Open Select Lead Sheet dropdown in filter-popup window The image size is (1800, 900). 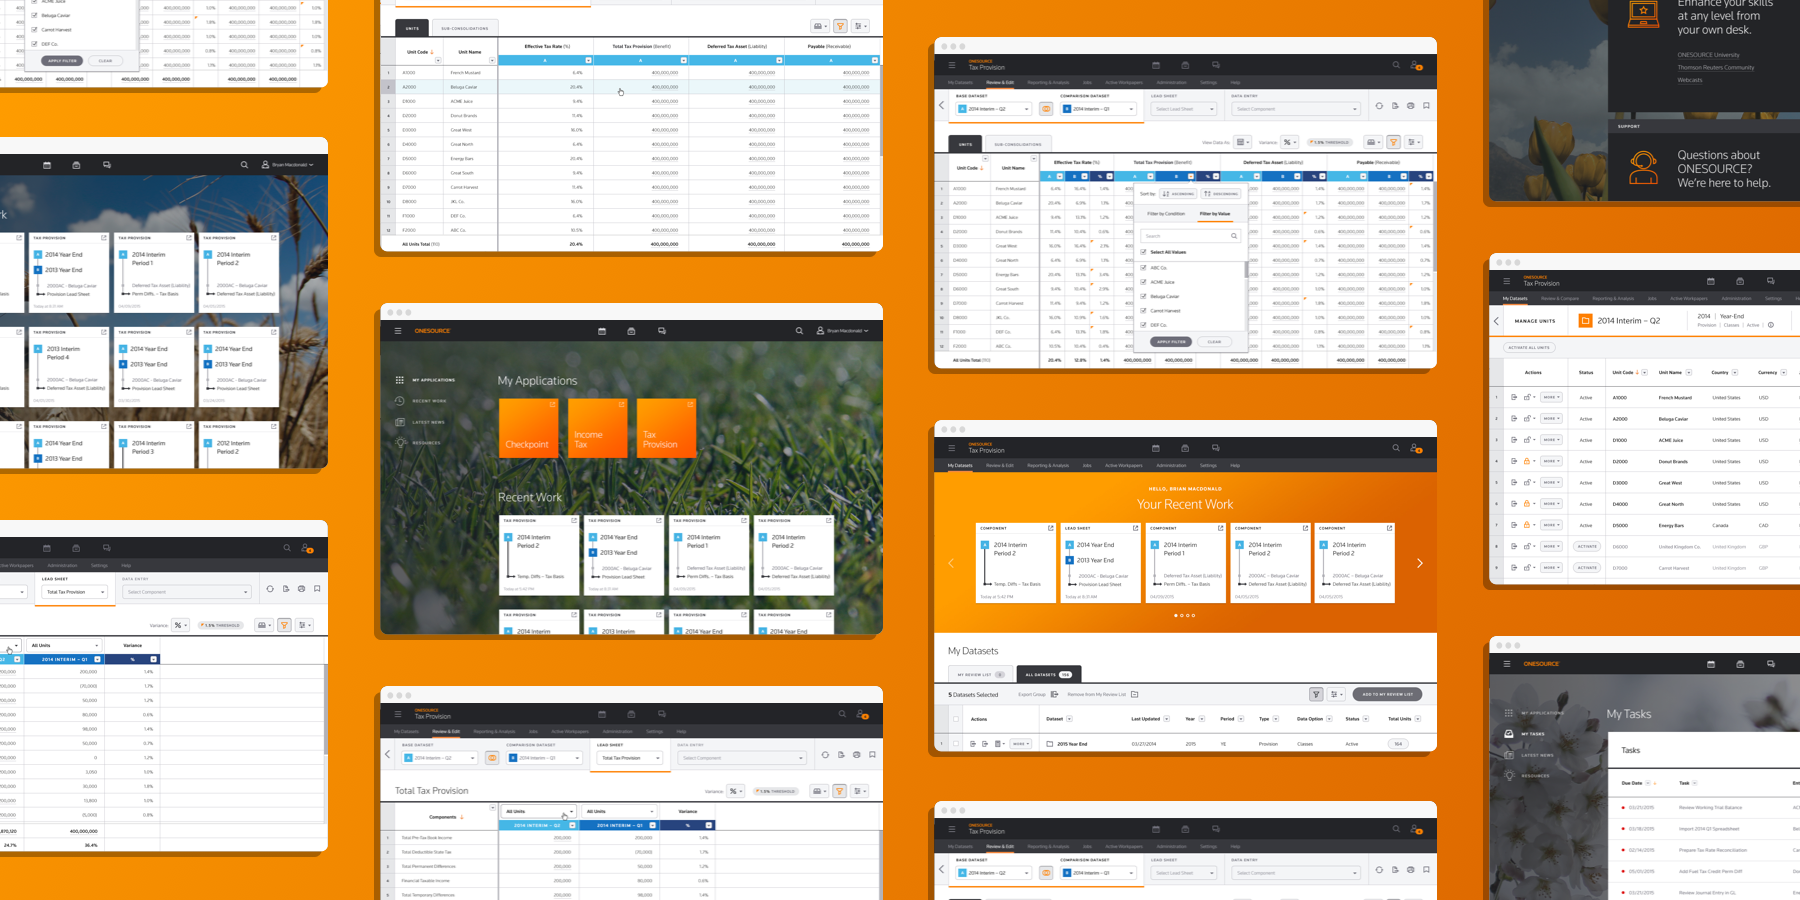click(1184, 109)
